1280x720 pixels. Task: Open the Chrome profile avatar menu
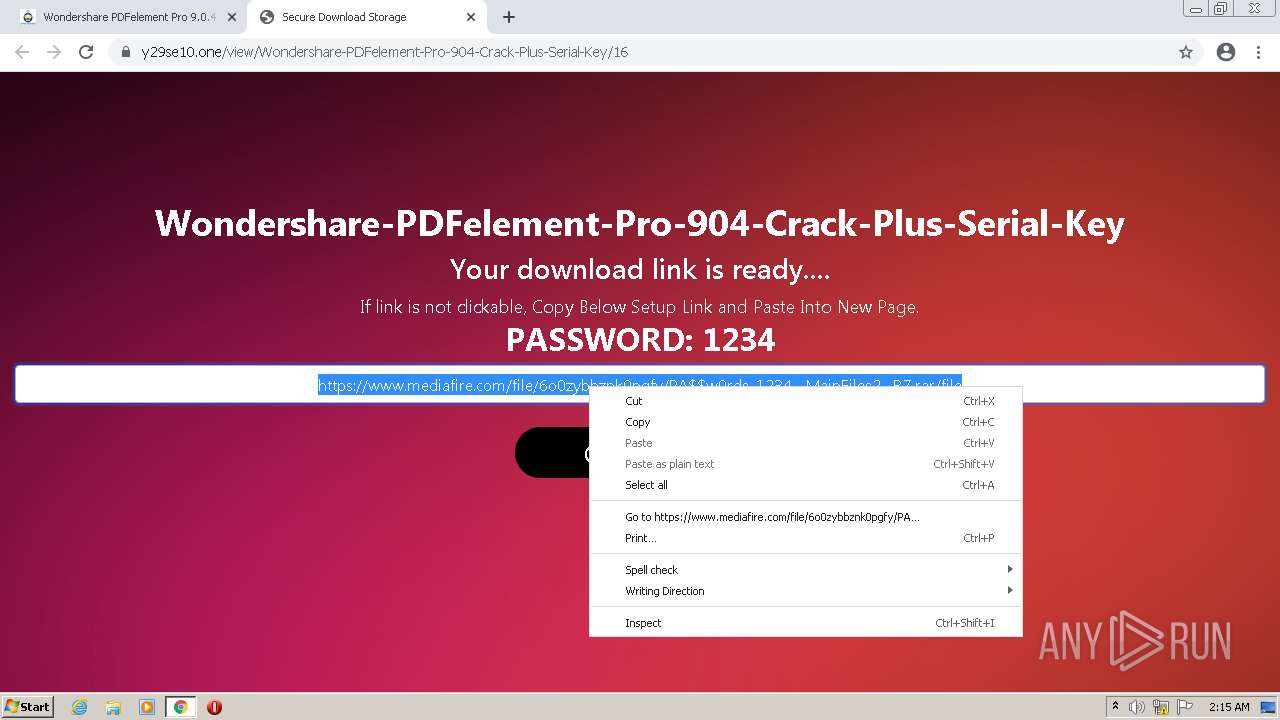click(x=1226, y=52)
